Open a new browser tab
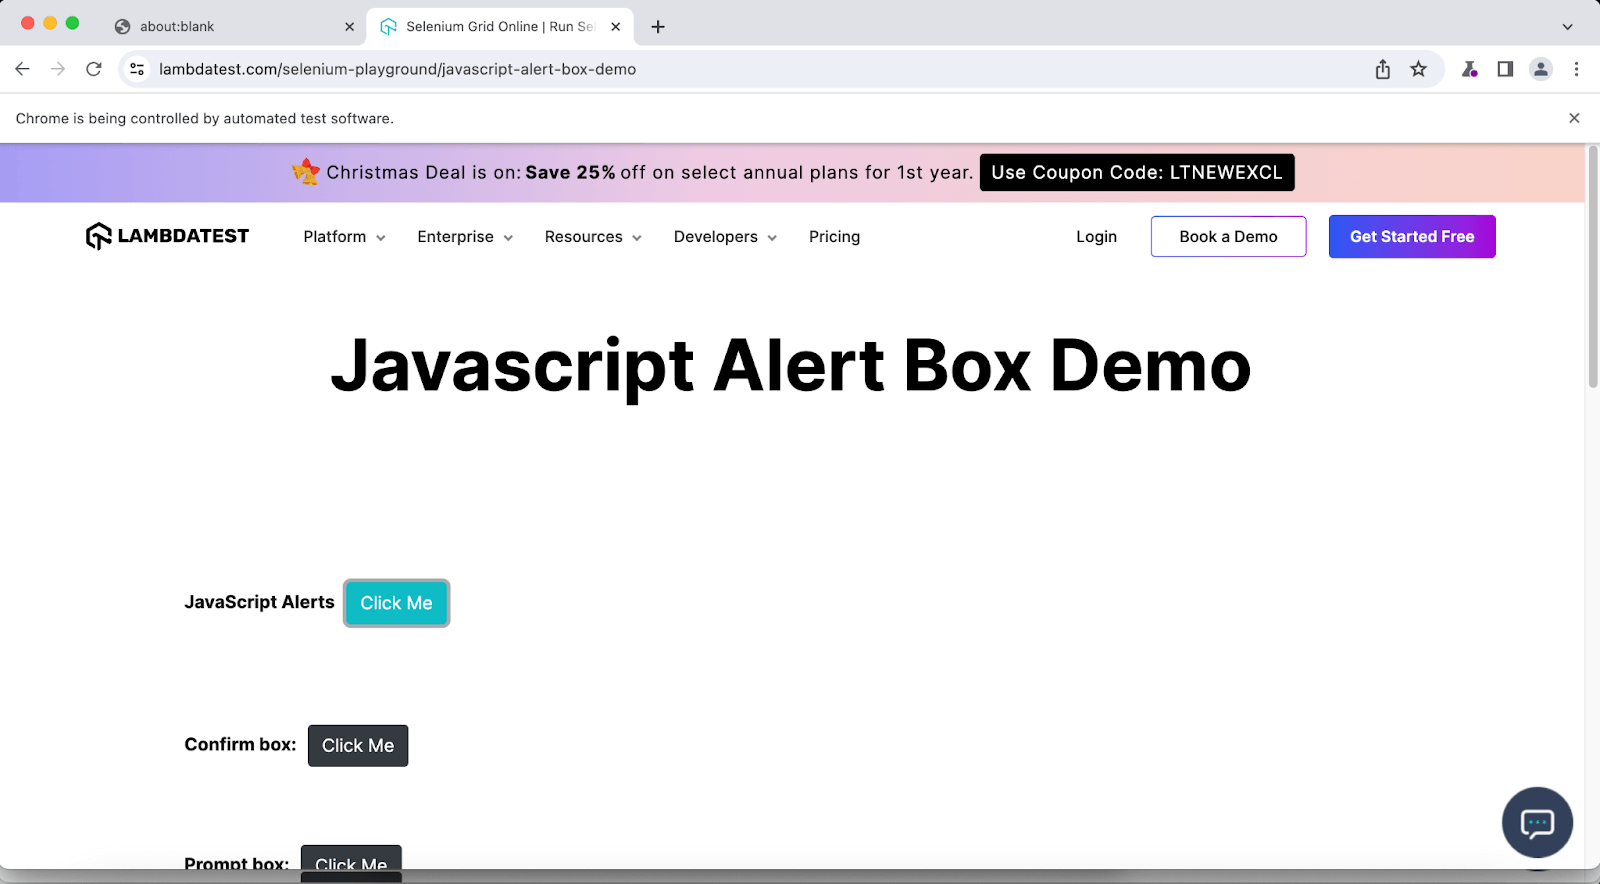 658,27
